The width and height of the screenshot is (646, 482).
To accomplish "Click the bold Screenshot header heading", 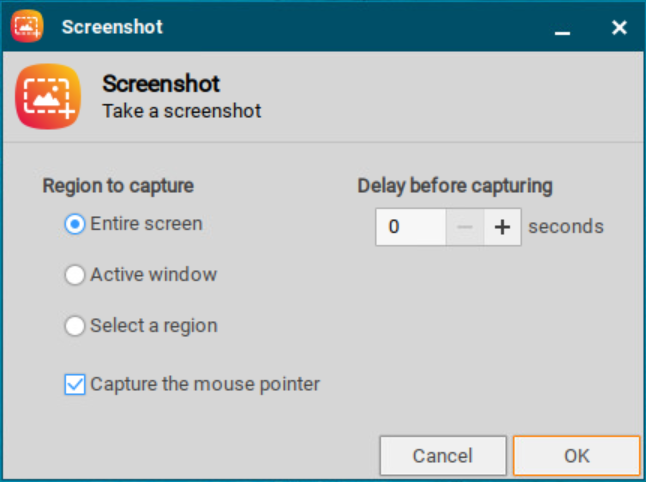I will (161, 84).
